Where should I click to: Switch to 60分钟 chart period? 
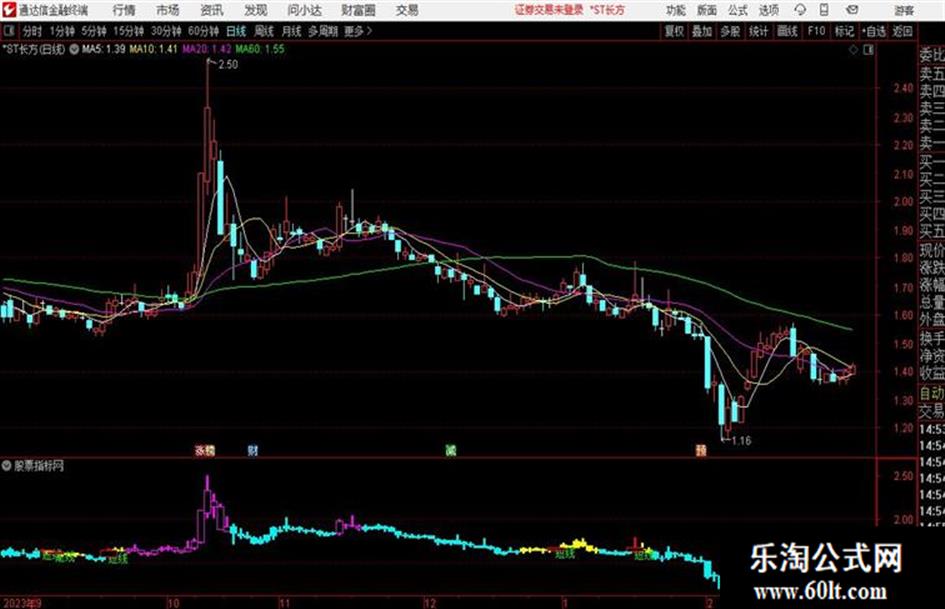(x=203, y=31)
